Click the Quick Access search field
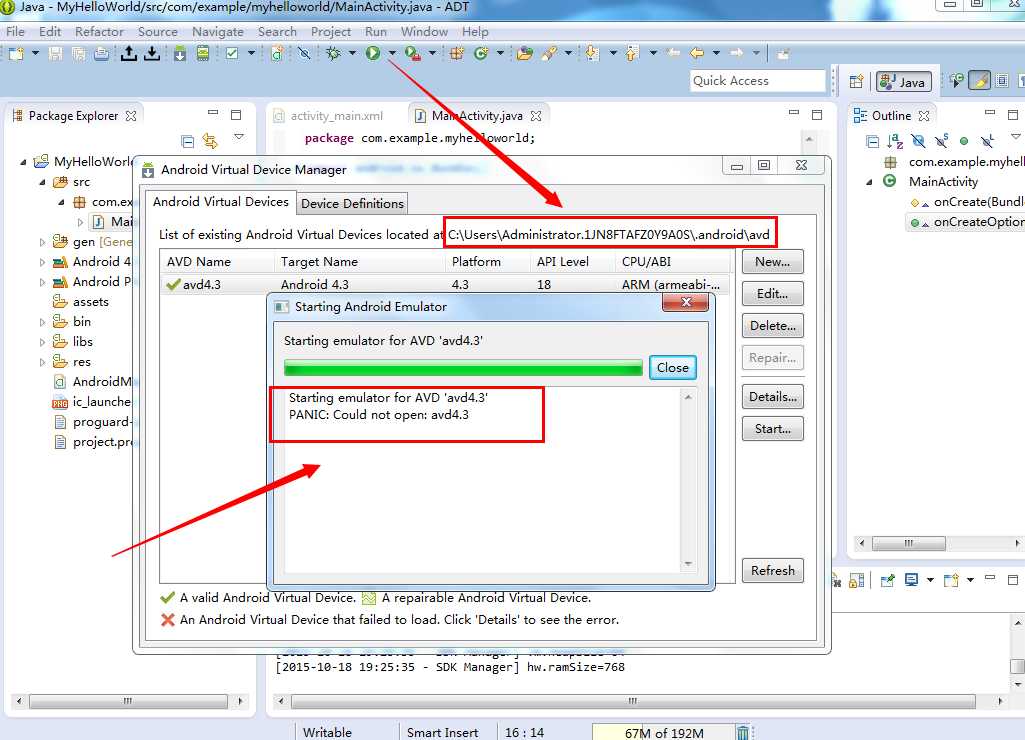The image size is (1025, 740). (x=758, y=81)
